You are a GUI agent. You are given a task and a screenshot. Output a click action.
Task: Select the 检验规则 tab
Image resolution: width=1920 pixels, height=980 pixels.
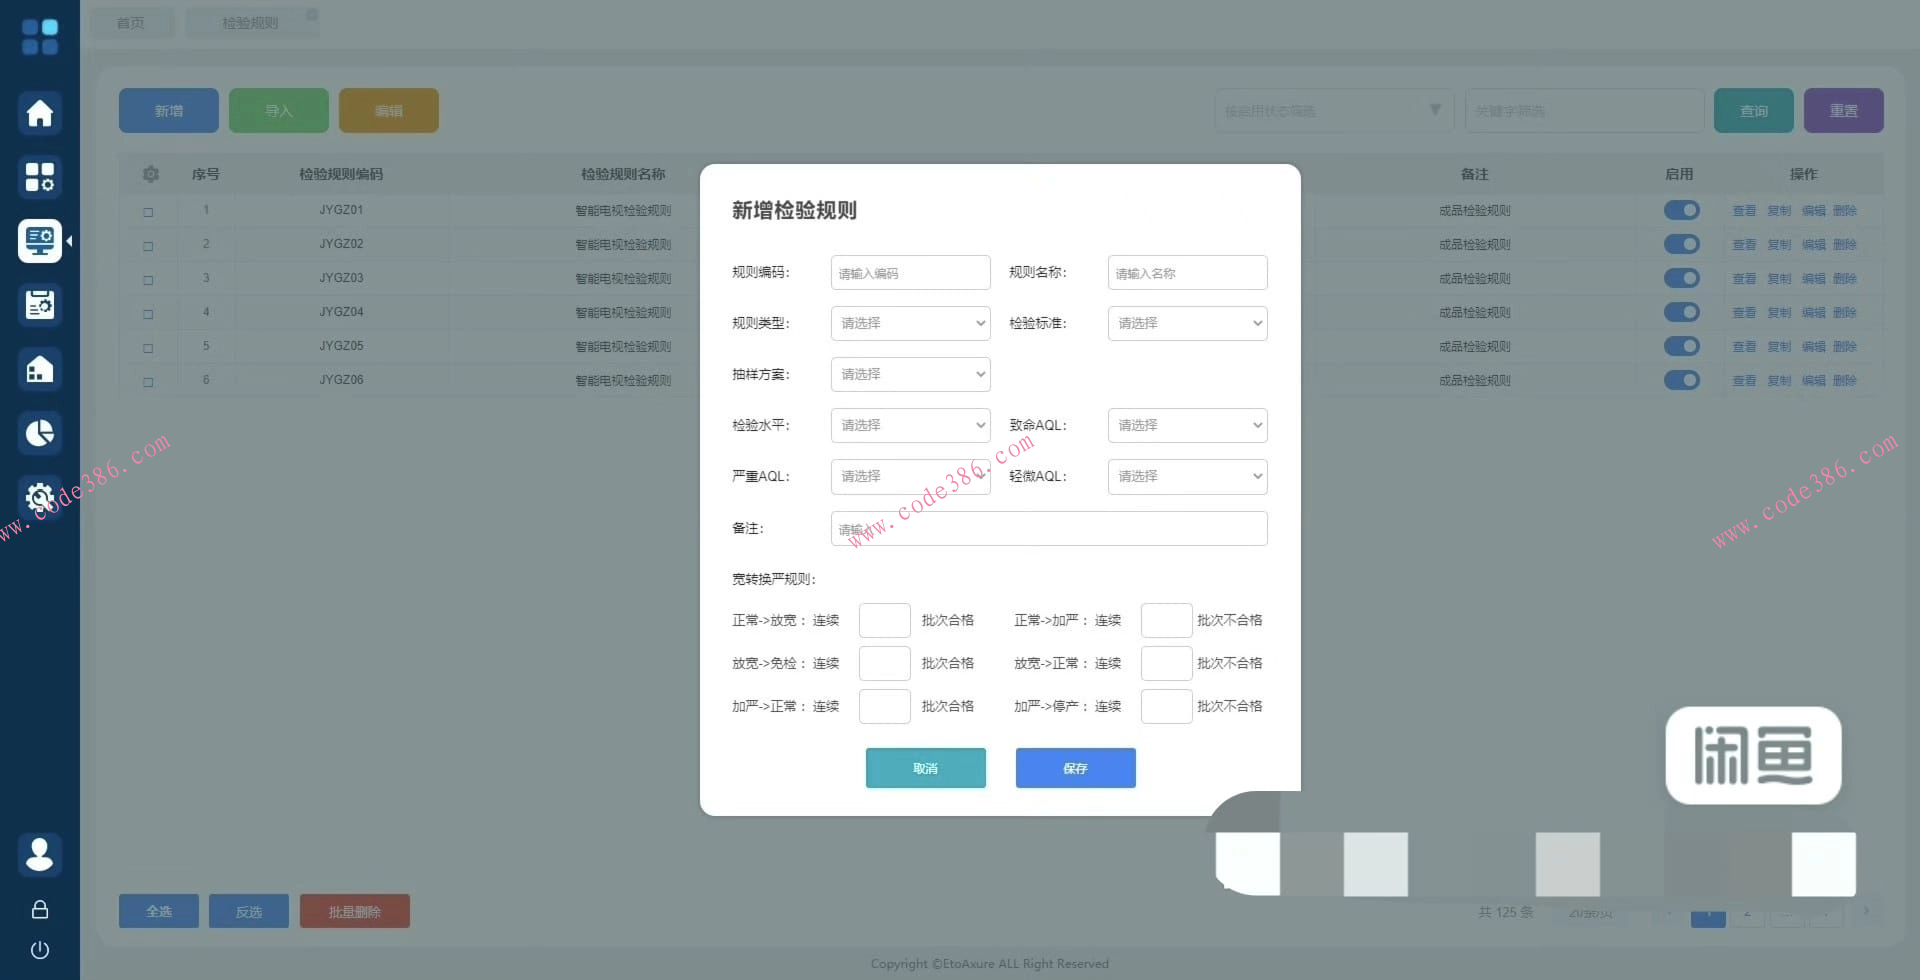250,23
